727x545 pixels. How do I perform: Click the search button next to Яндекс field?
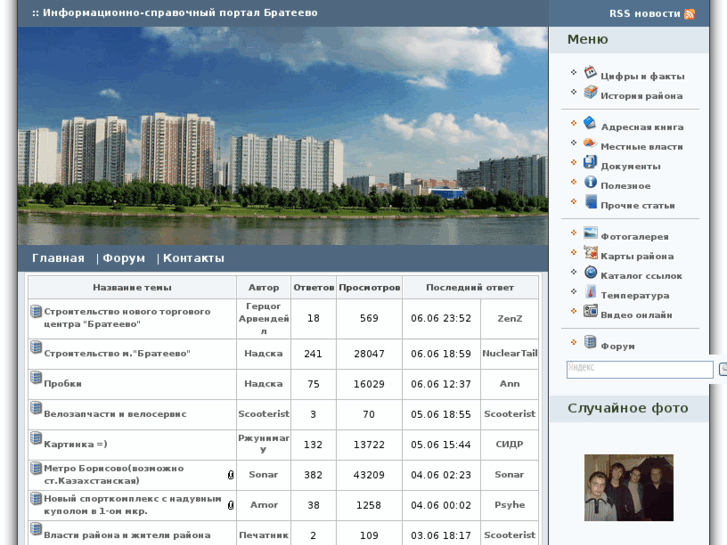[722, 370]
